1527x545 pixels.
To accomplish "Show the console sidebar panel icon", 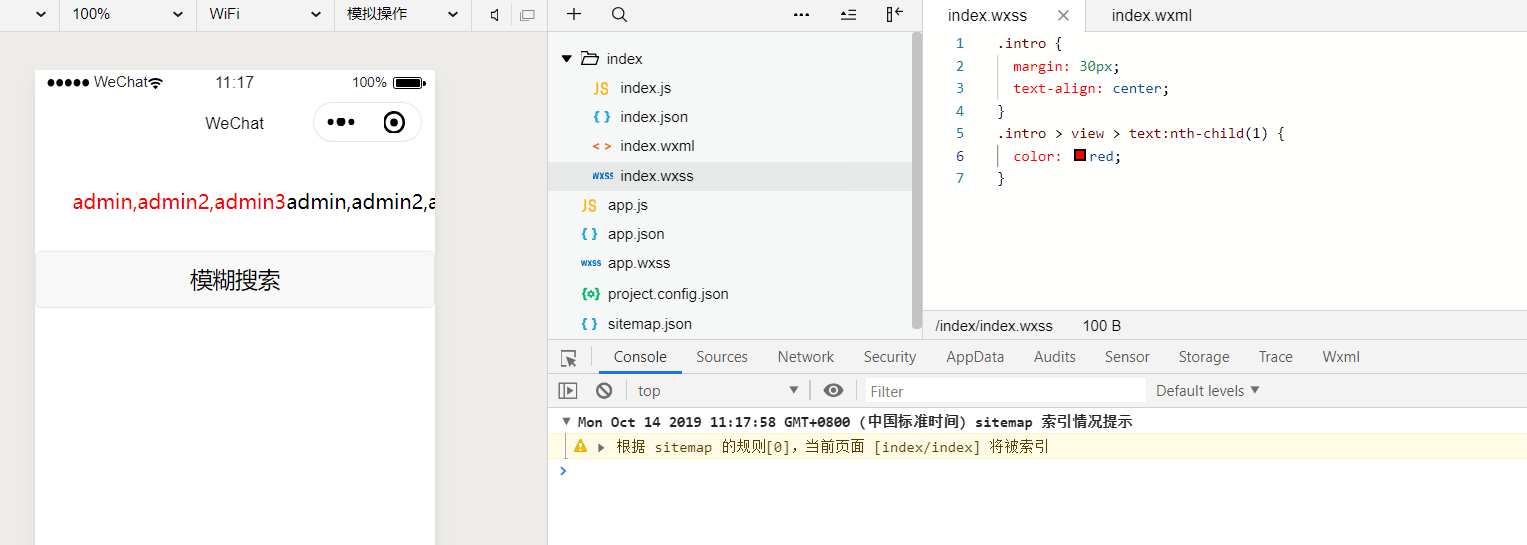I will point(568,391).
